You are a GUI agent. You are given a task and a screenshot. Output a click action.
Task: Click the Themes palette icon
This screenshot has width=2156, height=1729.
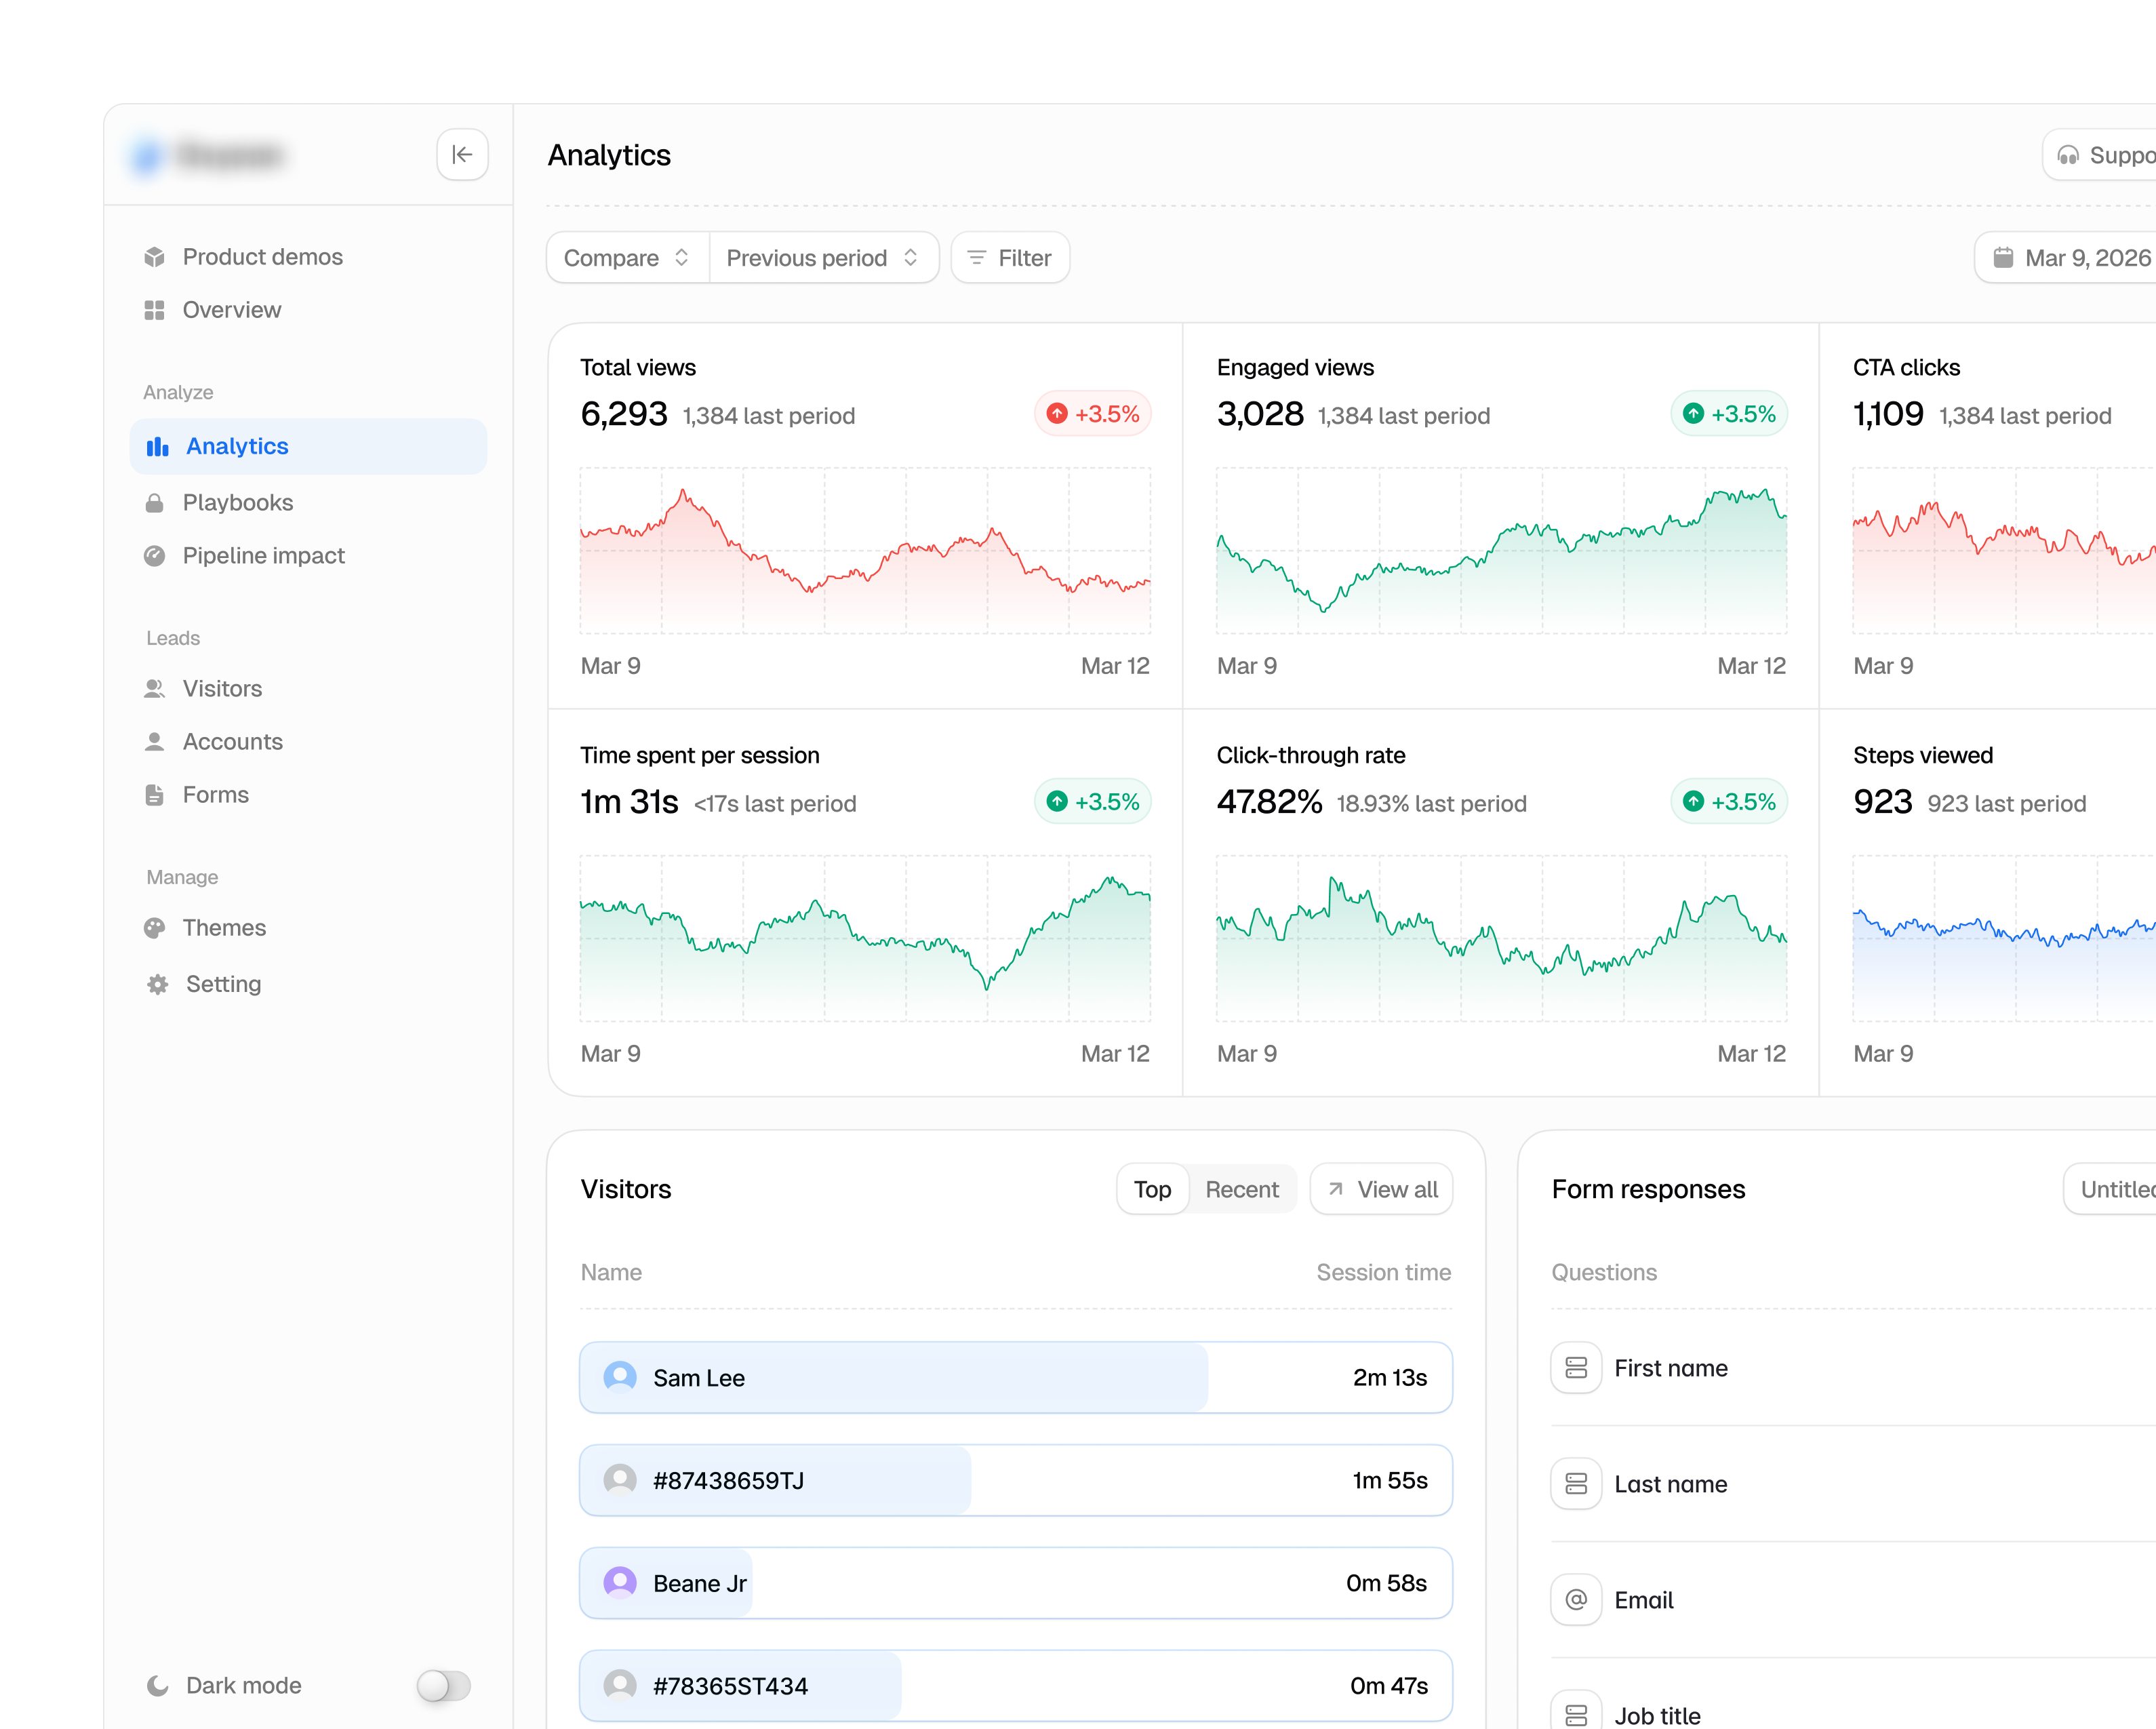[x=154, y=928]
